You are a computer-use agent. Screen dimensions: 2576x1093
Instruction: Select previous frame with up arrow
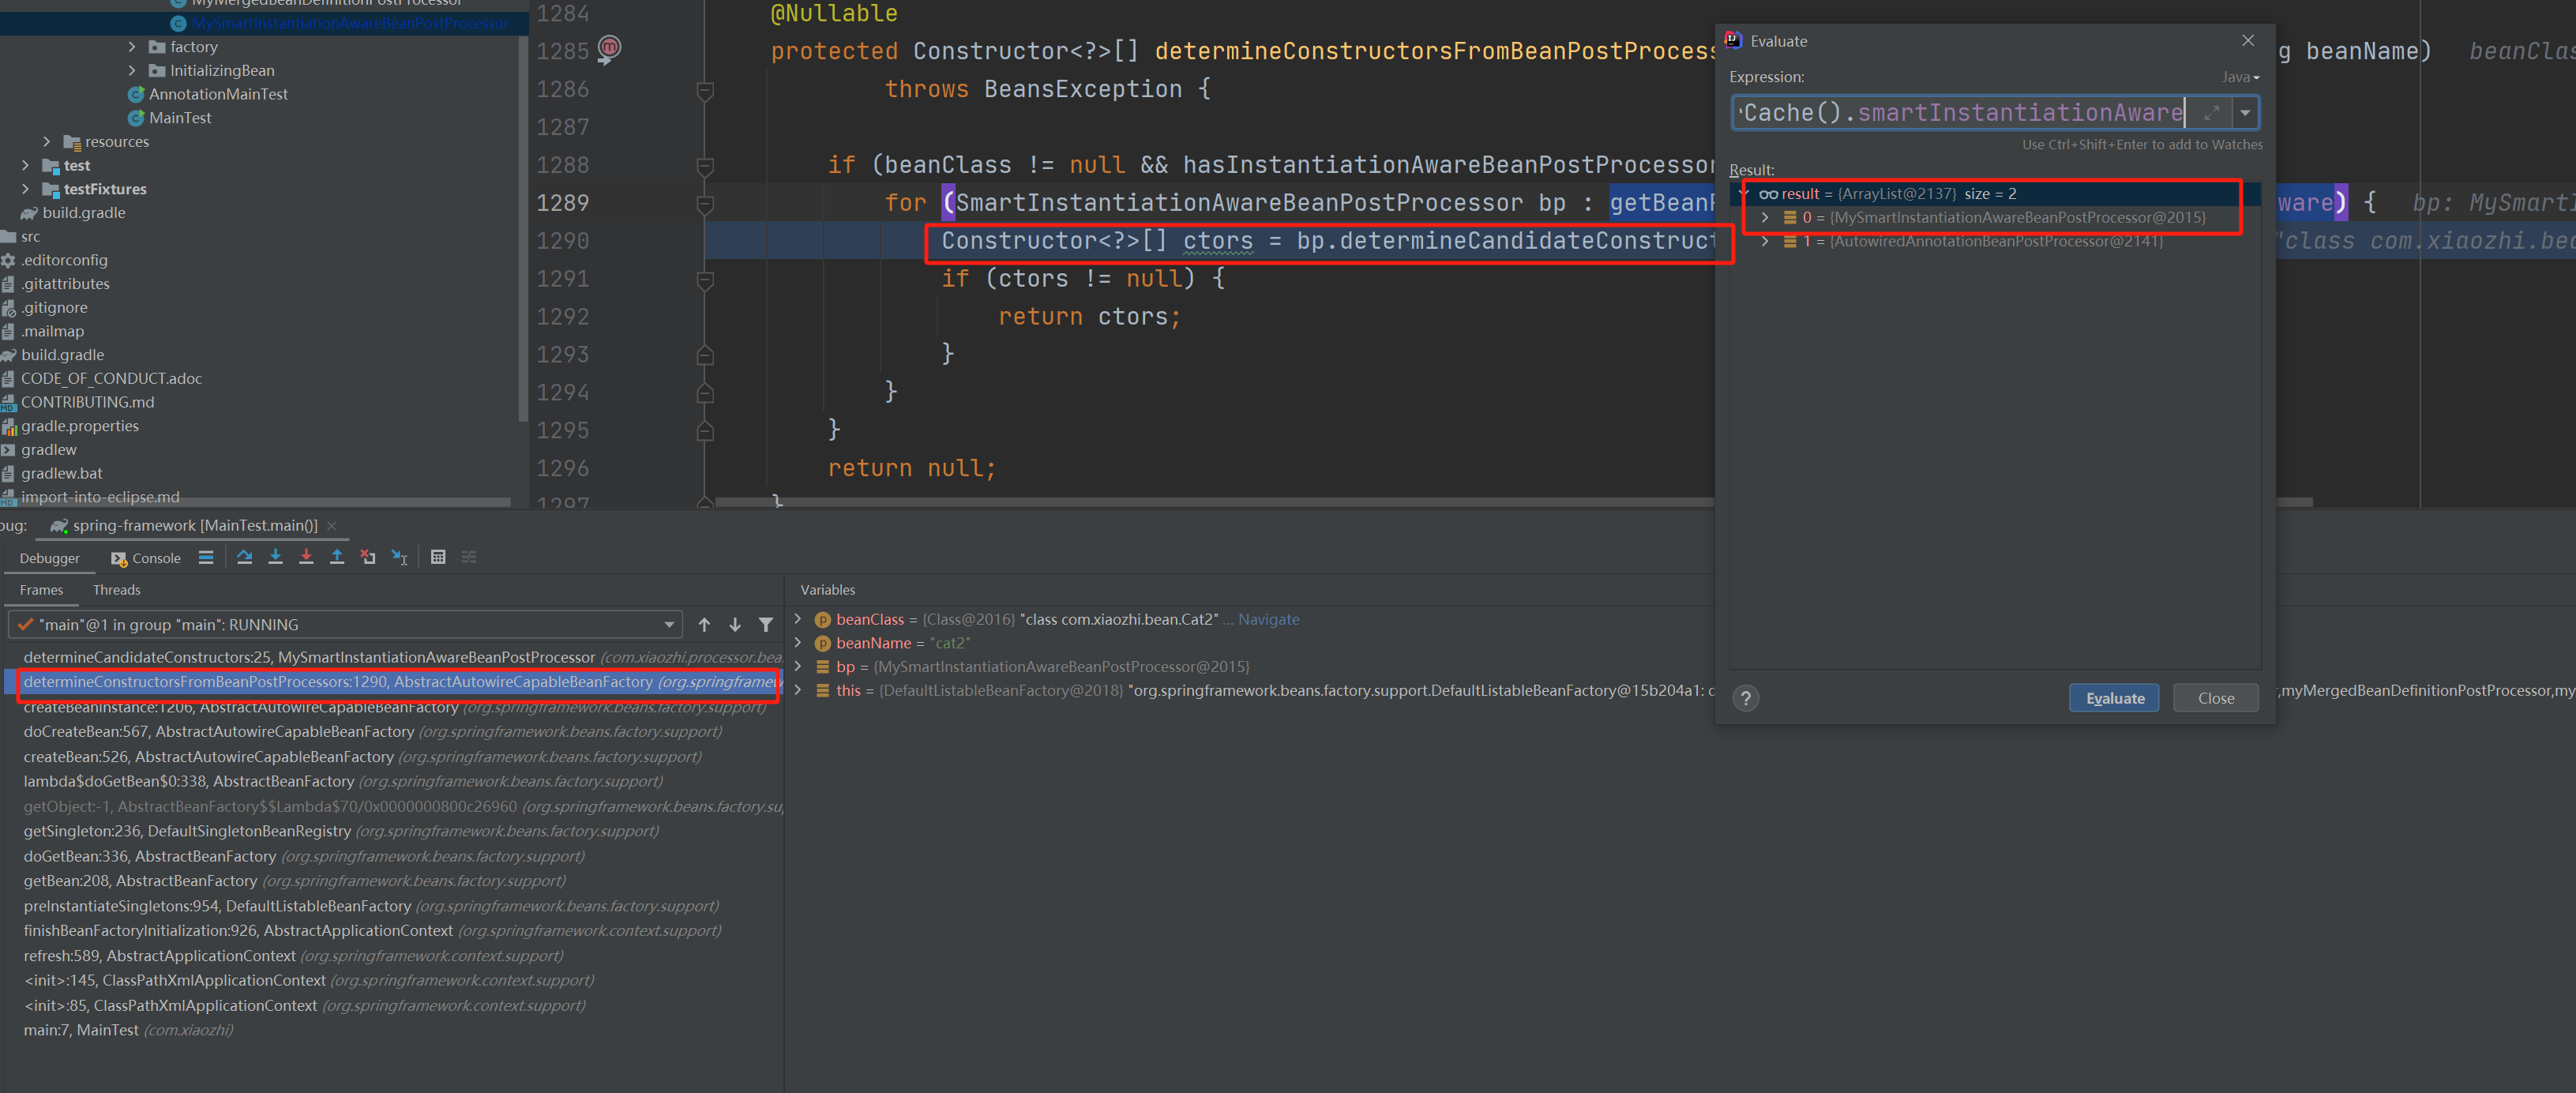click(704, 624)
